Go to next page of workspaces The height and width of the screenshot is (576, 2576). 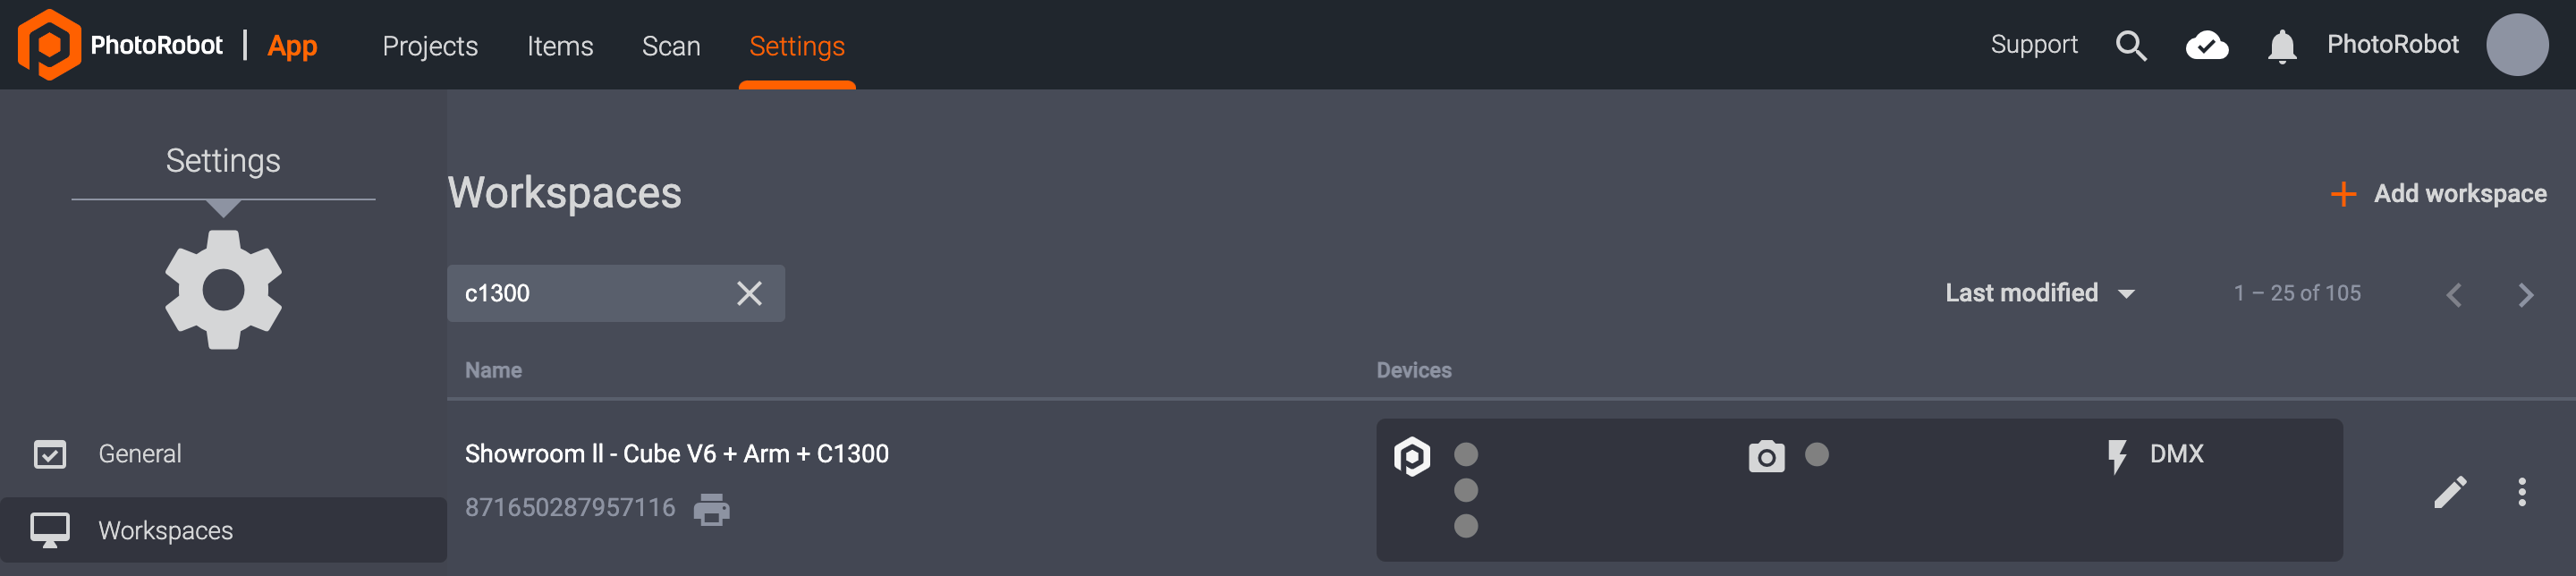tap(2525, 295)
